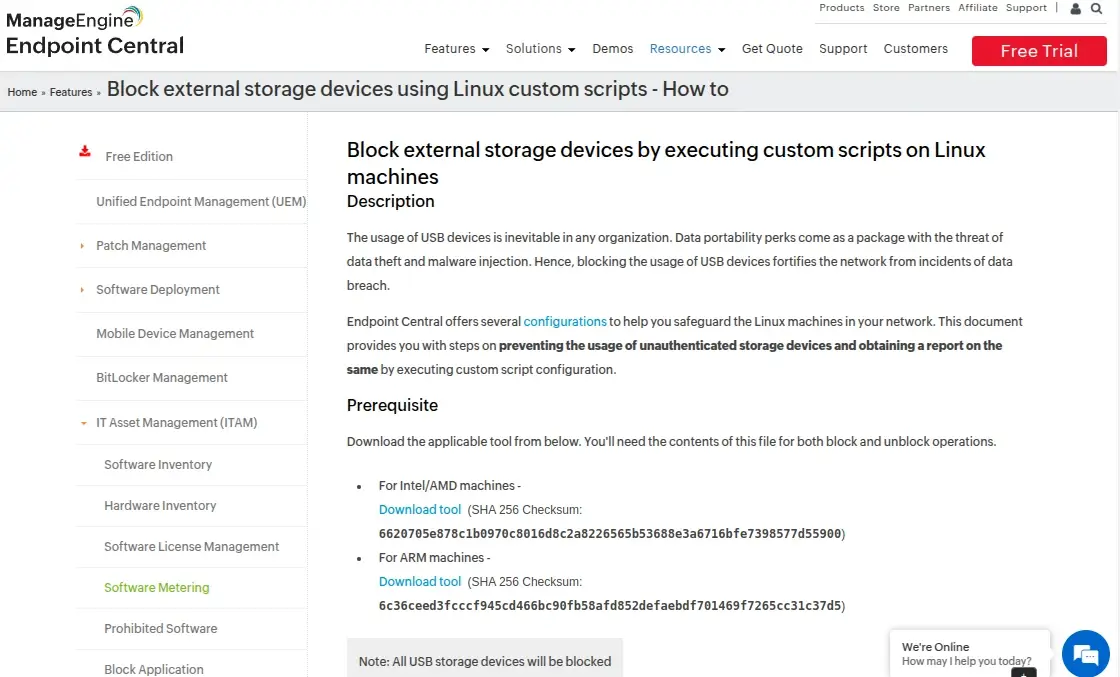Click the user account icon in top bar
The height and width of the screenshot is (677, 1120).
pos(1075,9)
